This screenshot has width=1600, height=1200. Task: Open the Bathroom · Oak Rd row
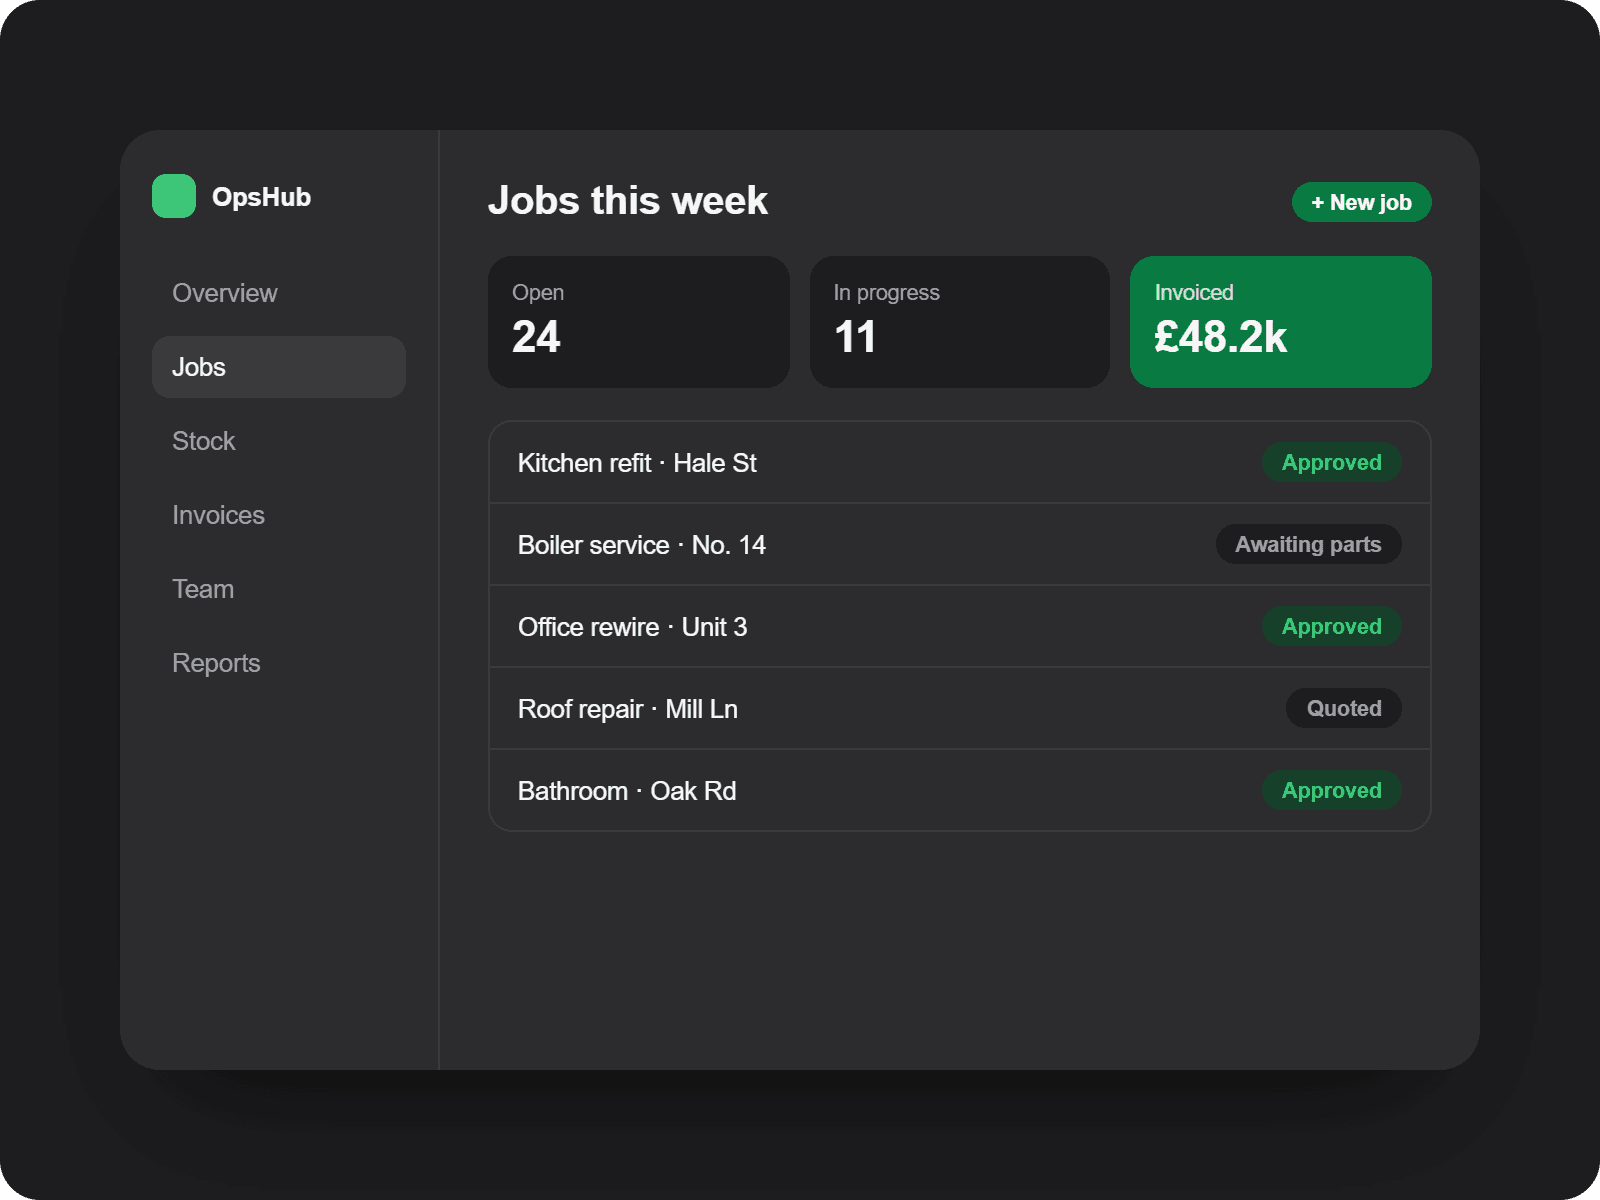pyautogui.click(x=960, y=790)
